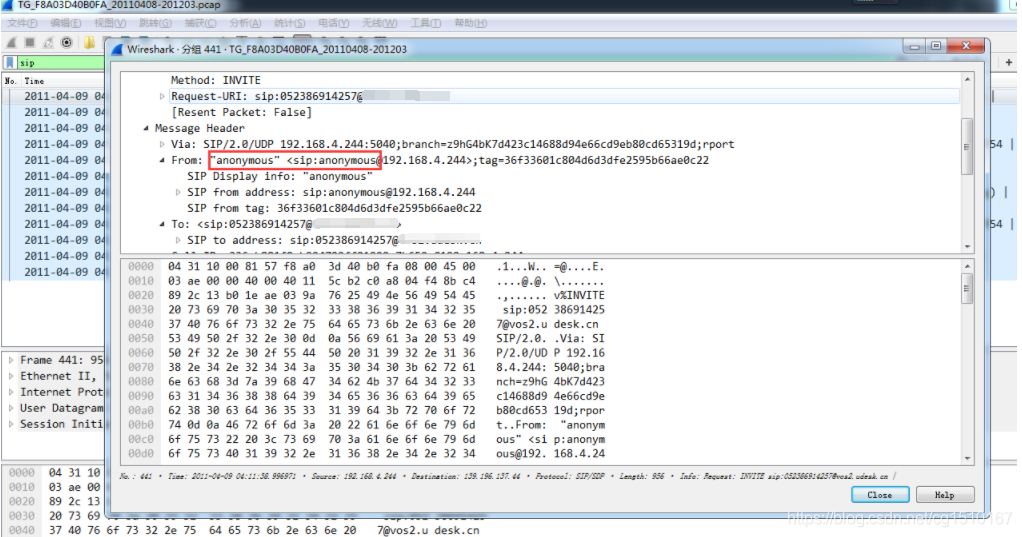Image resolution: width=1022 pixels, height=537 pixels.
Task: Add a filter button with the plus icon
Action: click(x=1008, y=63)
